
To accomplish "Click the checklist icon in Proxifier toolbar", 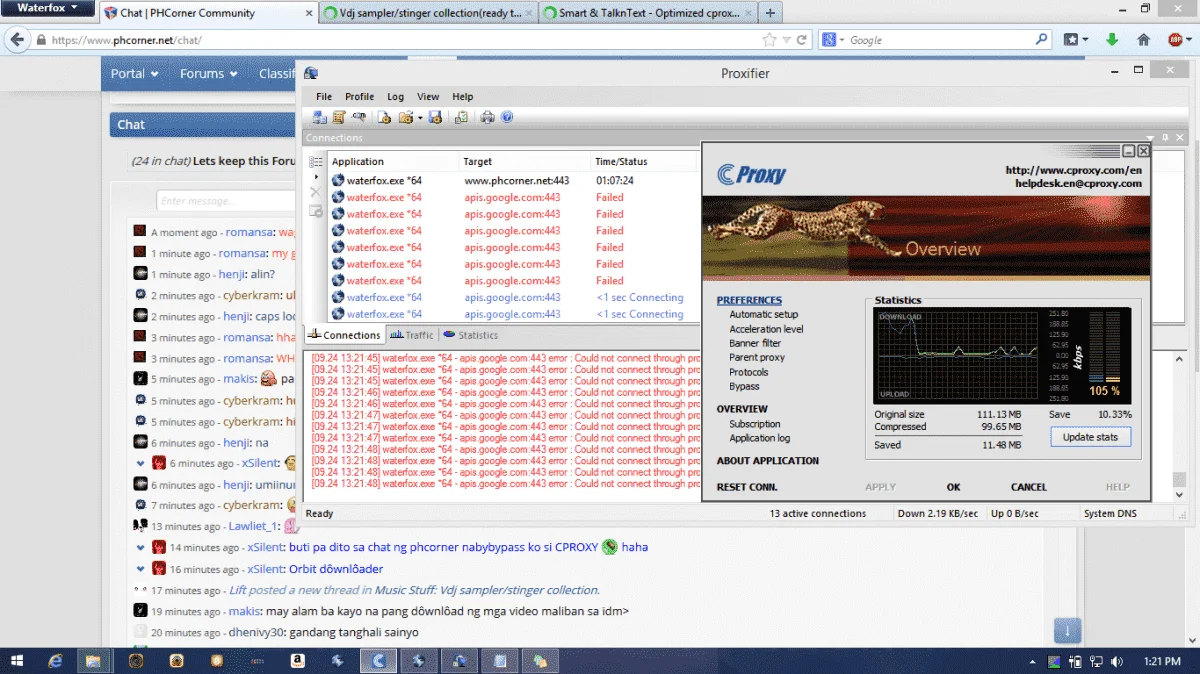I will [x=461, y=117].
